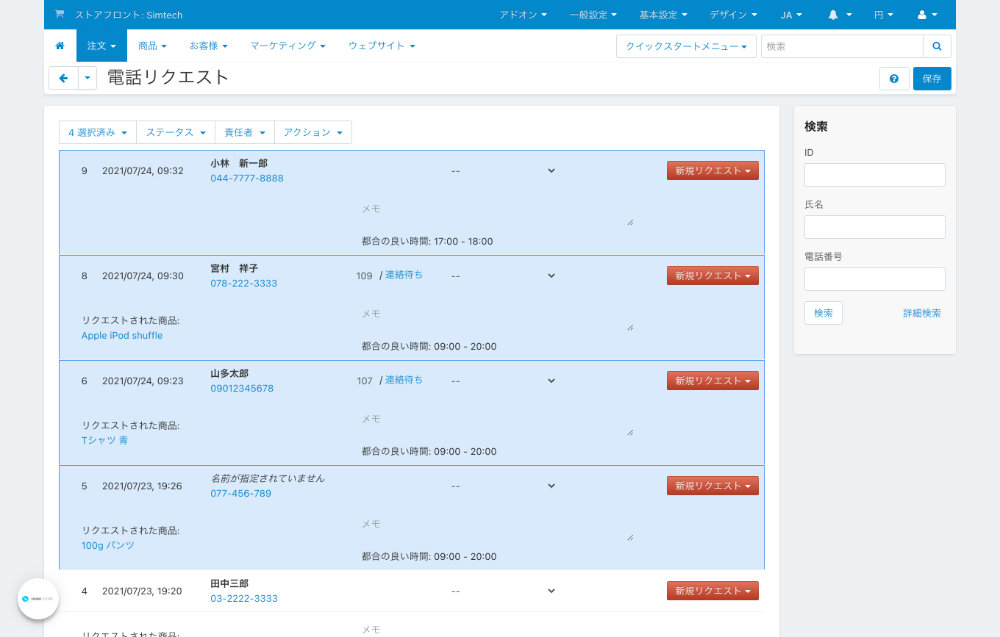
Task: Click phone number 077-456-789
Action: tap(240, 494)
